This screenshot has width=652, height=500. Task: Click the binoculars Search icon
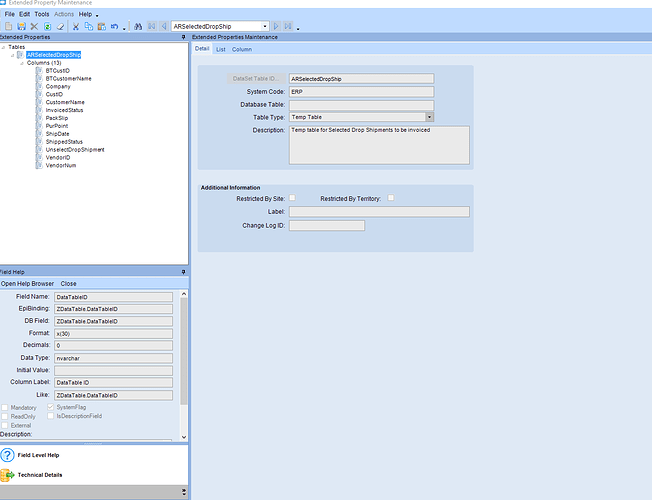click(x=138, y=26)
